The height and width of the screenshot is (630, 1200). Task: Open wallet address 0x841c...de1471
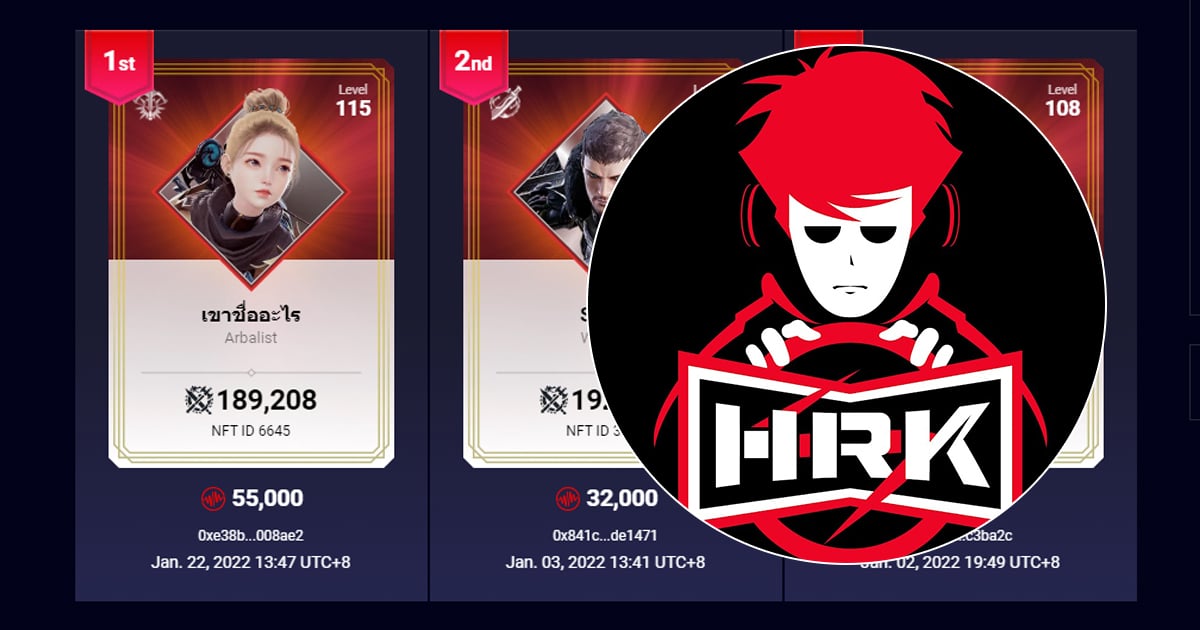click(605, 535)
